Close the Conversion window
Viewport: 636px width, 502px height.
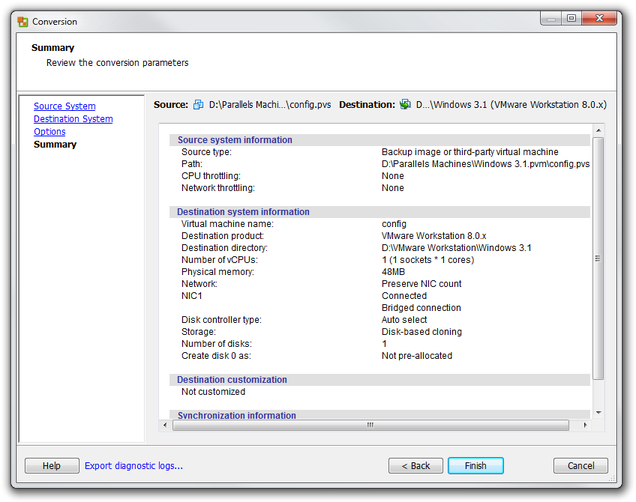[x=599, y=18]
